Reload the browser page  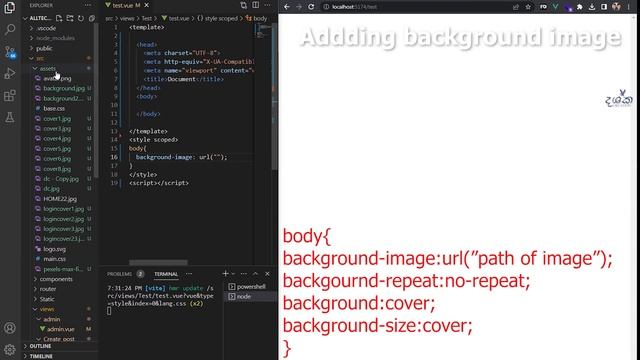click(x=311, y=7)
